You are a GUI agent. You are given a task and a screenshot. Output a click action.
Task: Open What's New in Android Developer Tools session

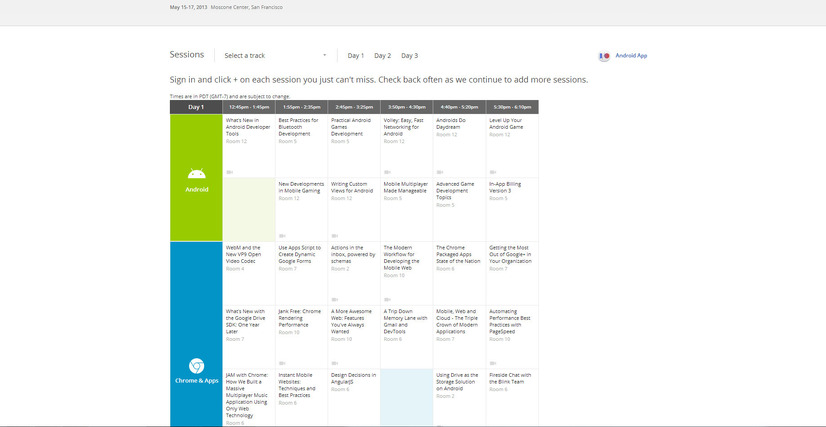248,127
